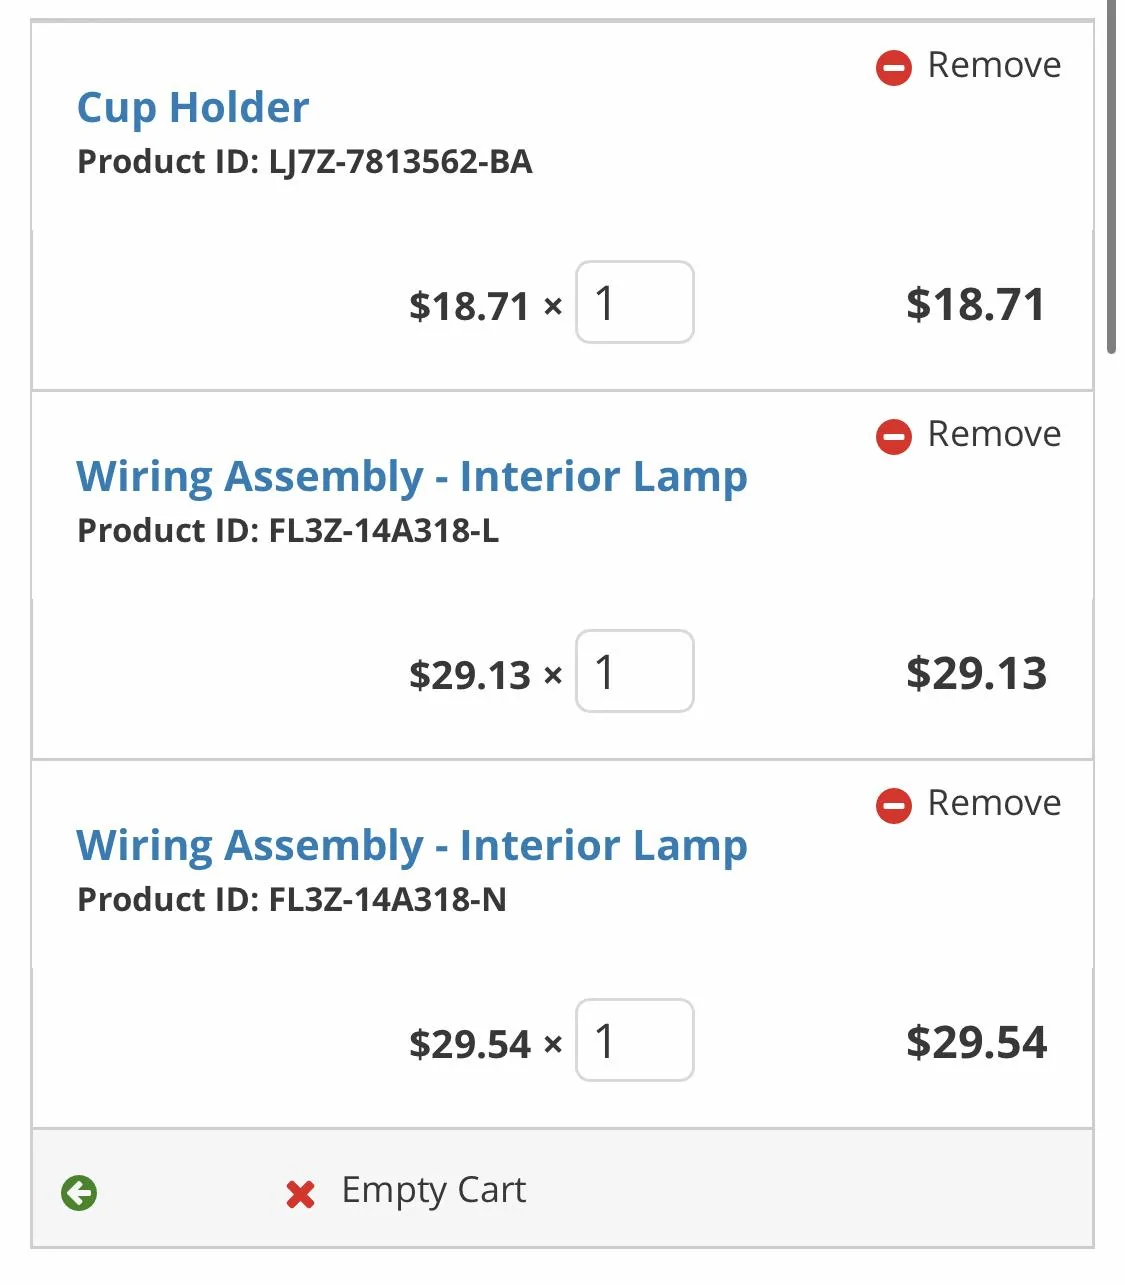Click Product ID FL3Z-14A318-N text
Screen dimensions: 1125x1285
pos(292,900)
